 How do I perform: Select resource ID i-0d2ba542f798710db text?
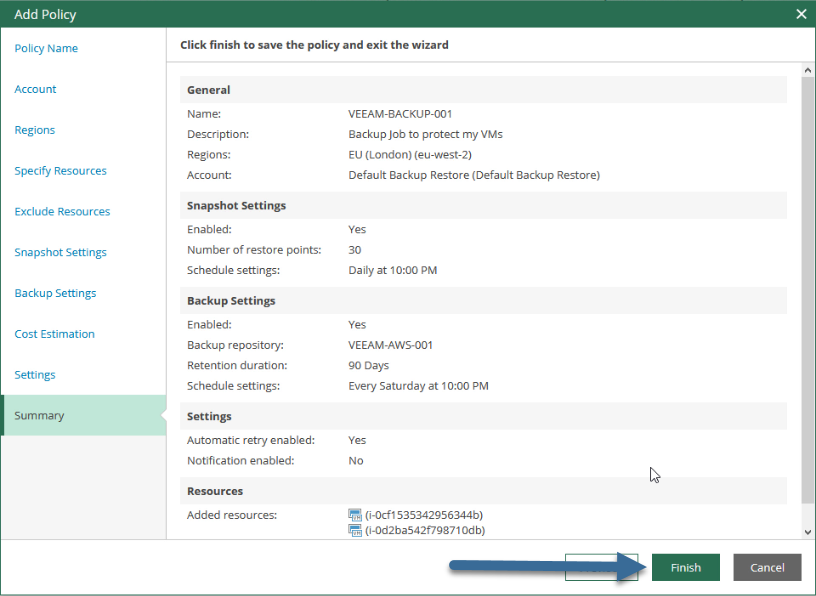click(425, 530)
